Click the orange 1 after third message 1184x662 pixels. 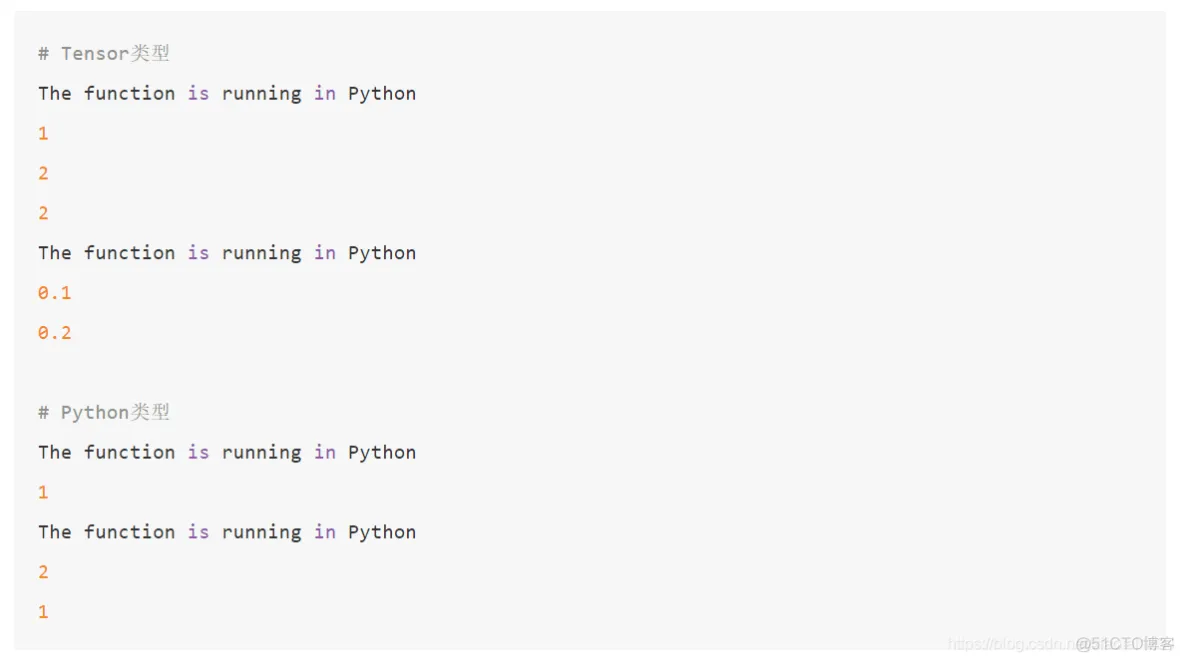[x=43, y=492]
